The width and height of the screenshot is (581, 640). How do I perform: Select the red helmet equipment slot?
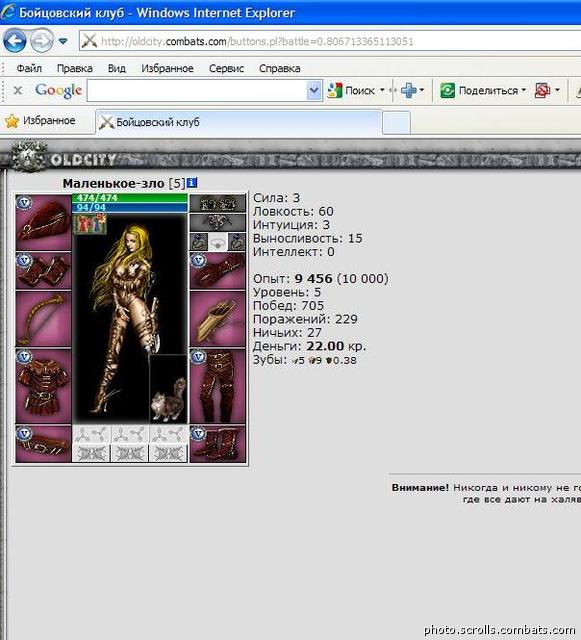[43, 222]
